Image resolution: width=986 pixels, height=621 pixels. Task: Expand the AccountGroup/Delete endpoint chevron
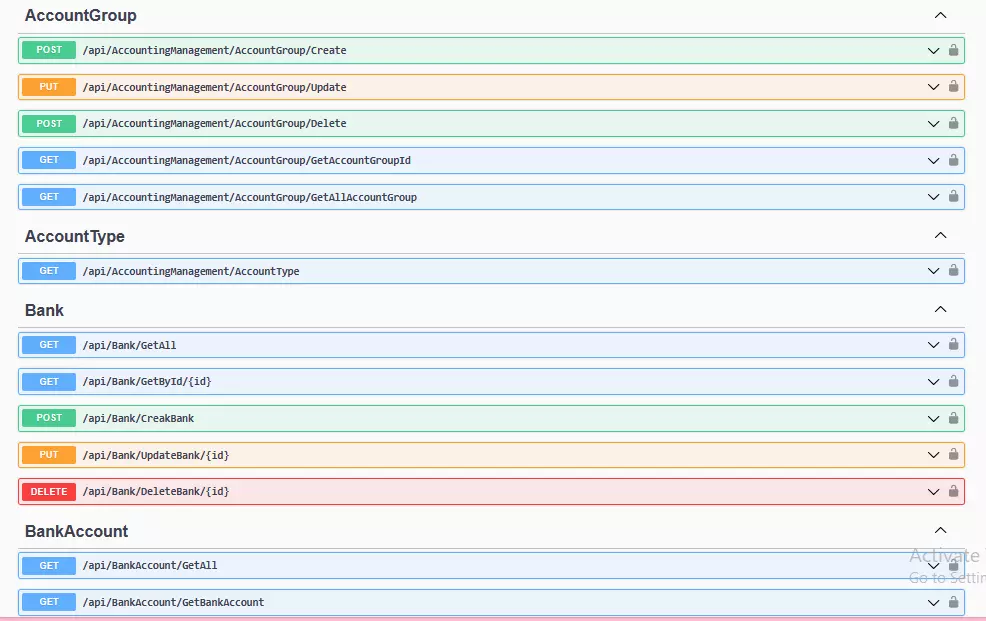coord(933,124)
